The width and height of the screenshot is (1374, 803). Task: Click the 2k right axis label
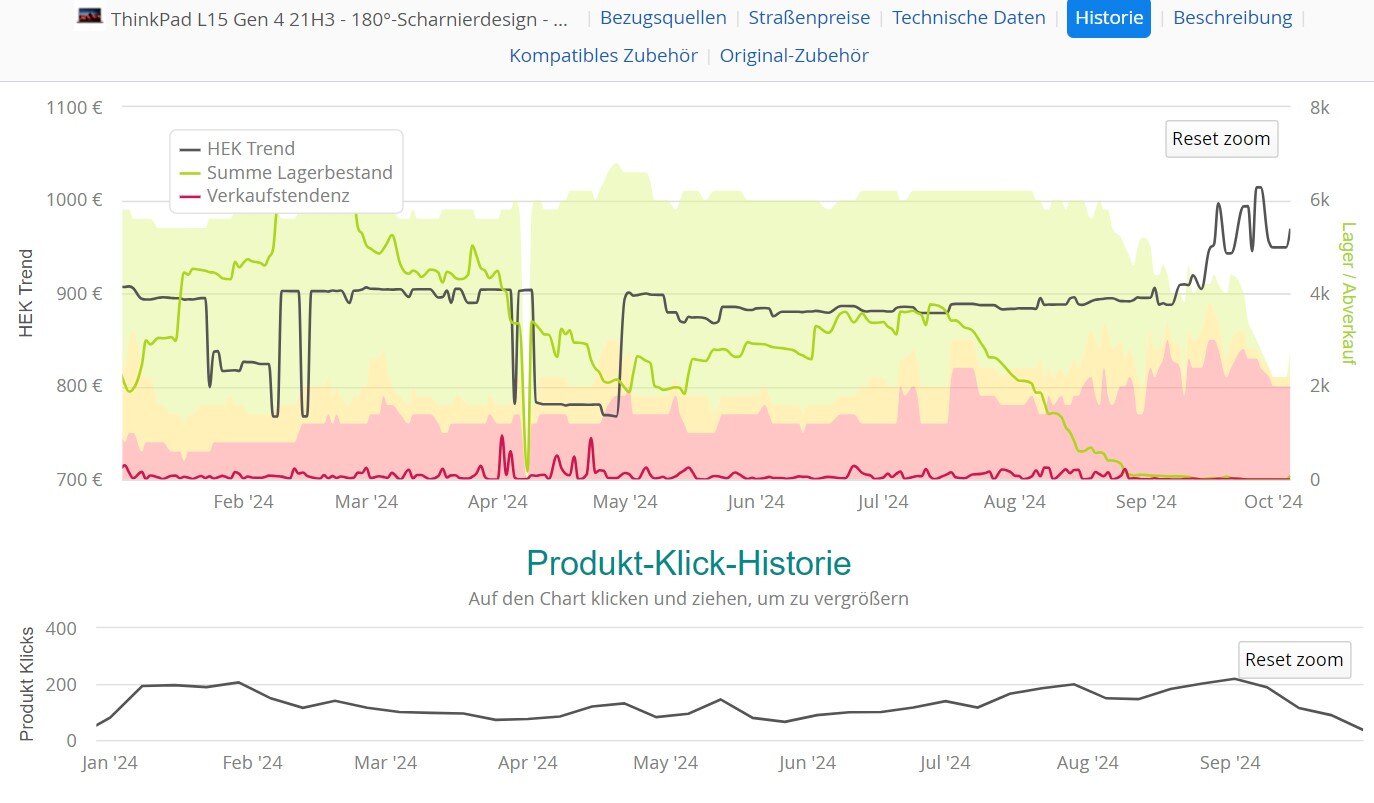tap(1320, 386)
